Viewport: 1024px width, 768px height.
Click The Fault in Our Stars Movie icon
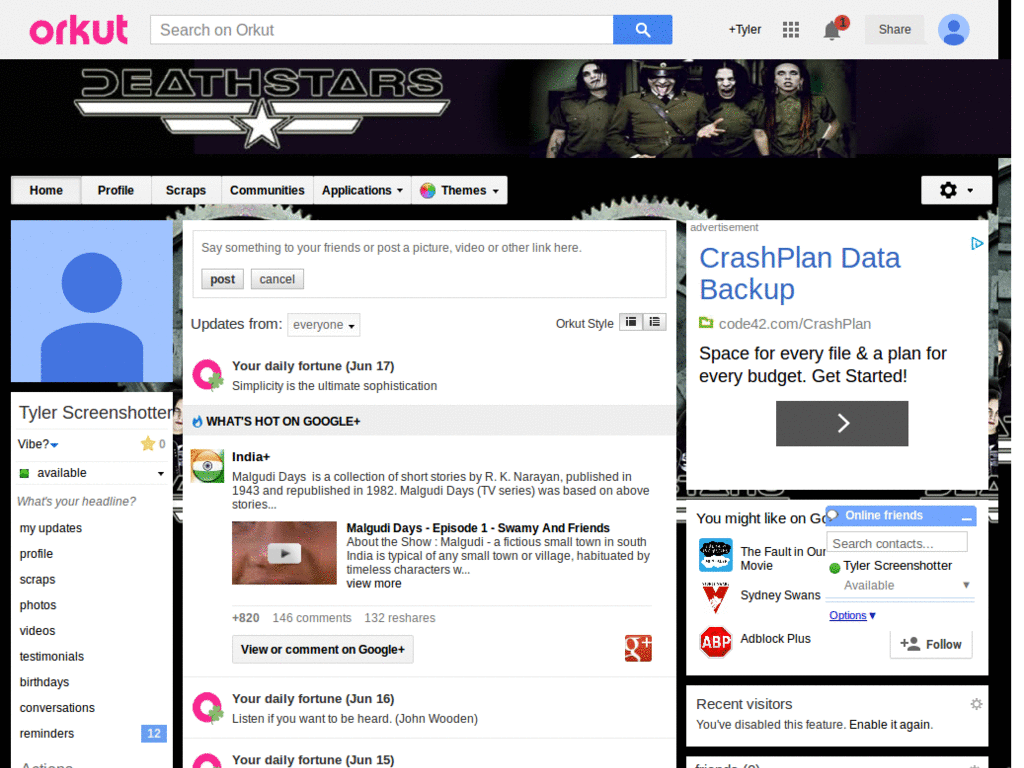716,556
